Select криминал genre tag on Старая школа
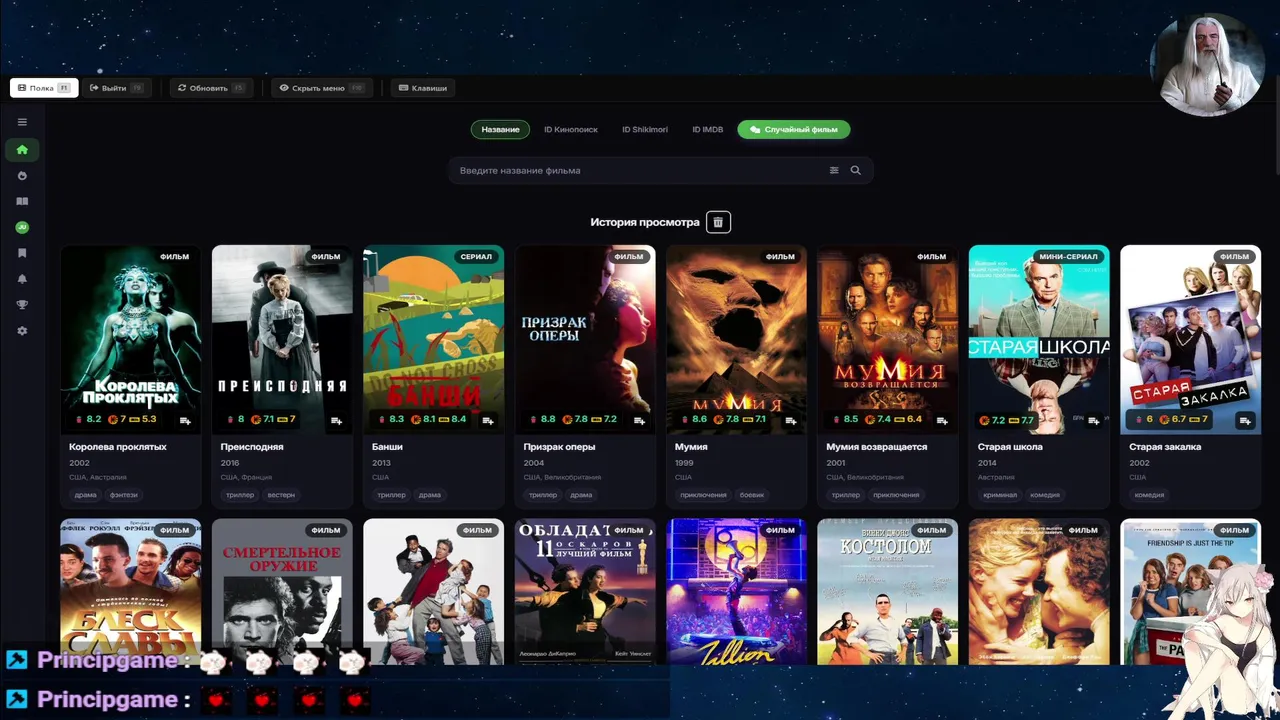 [1000, 495]
